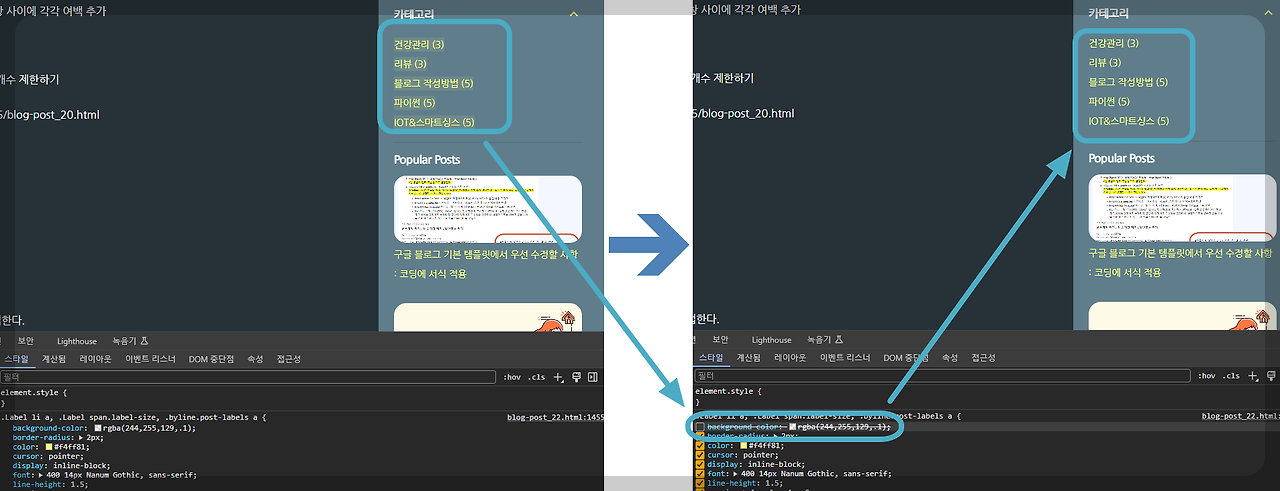Toggle :hov element state in right screenshot
Image resolution: width=1280 pixels, height=491 pixels.
[1207, 377]
